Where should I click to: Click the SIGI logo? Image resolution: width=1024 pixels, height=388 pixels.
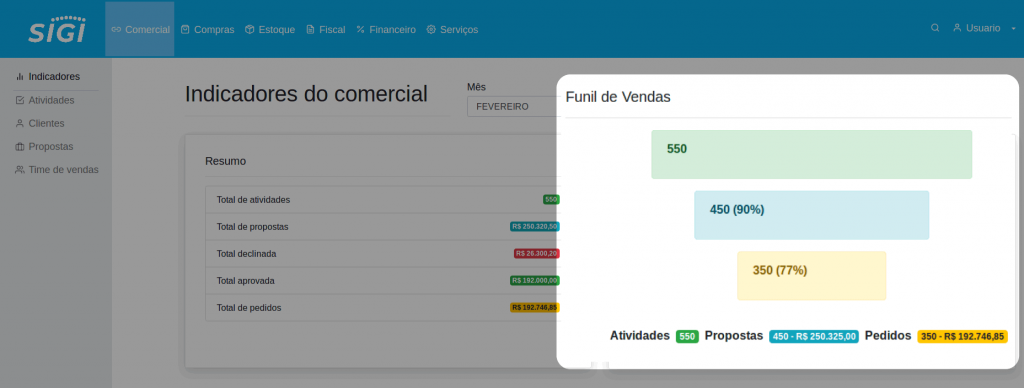click(57, 29)
